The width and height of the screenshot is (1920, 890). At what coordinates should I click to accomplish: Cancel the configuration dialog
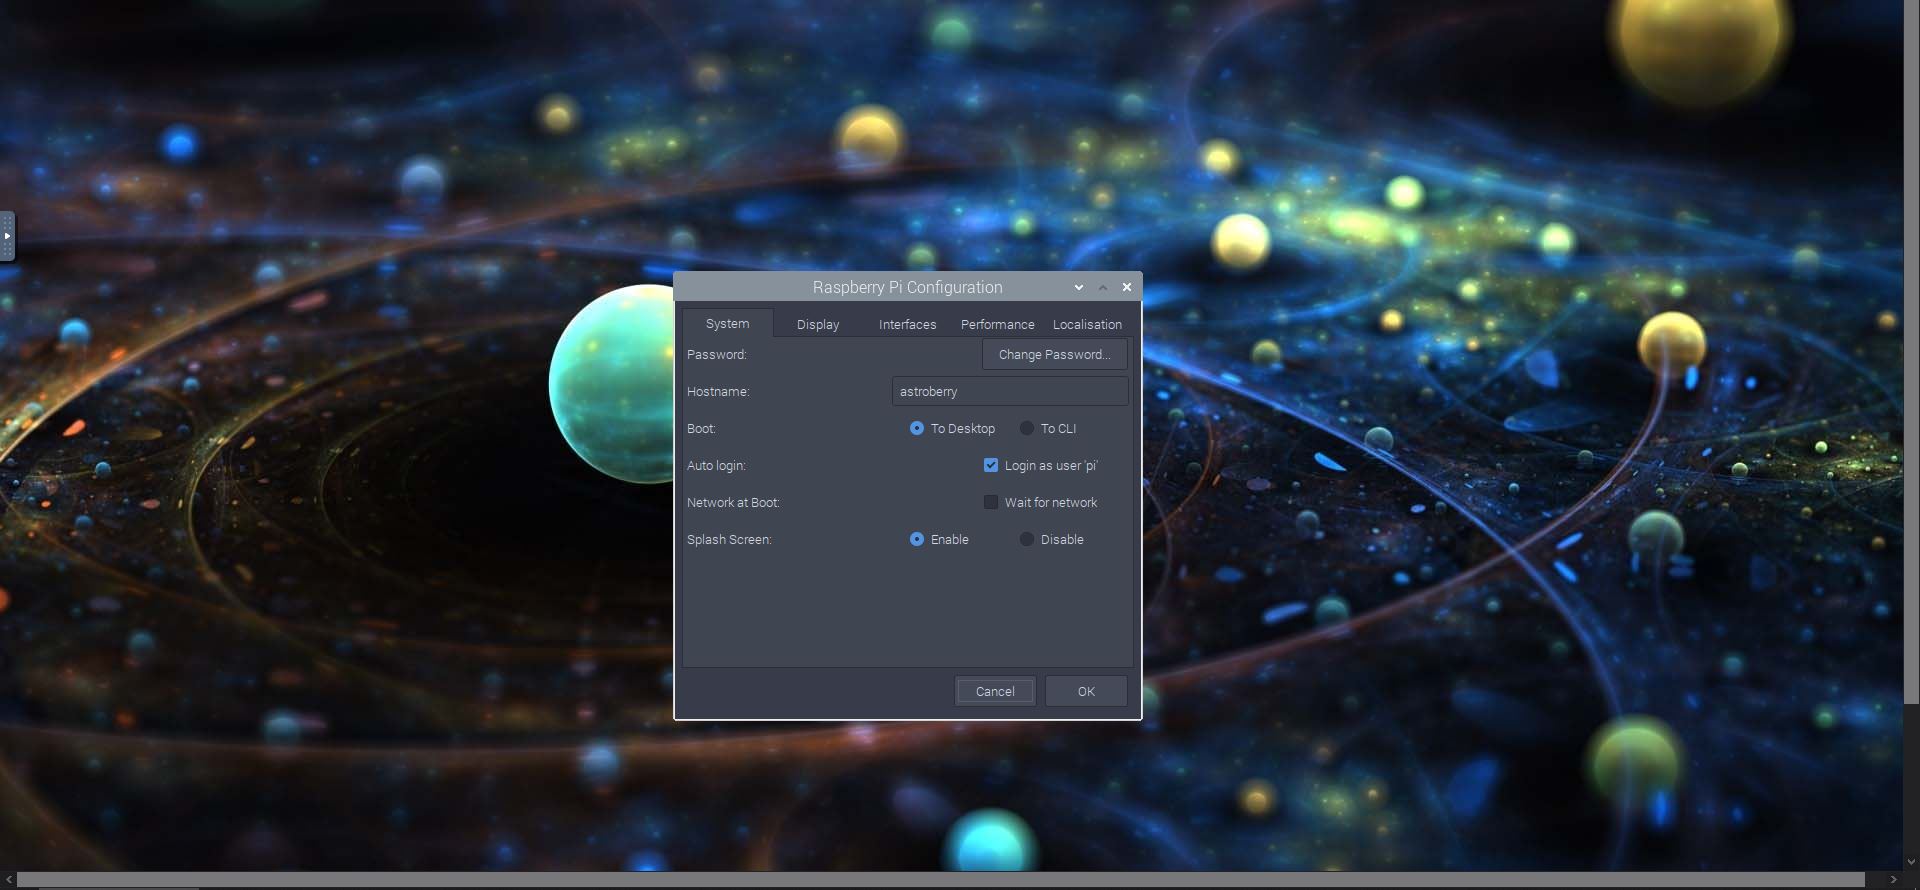point(995,691)
